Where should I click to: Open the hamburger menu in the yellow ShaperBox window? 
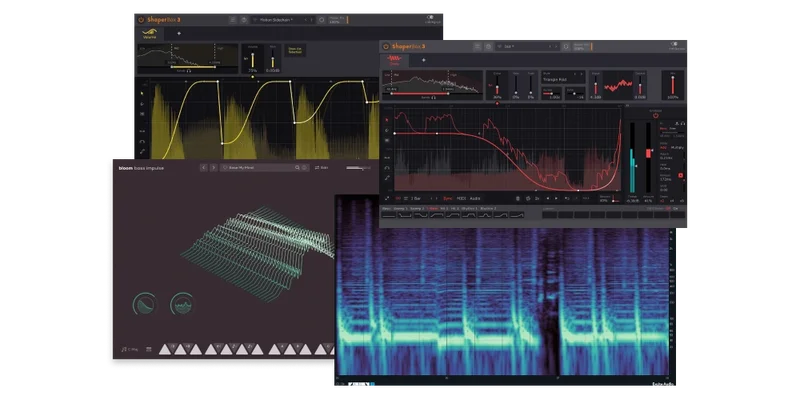point(233,20)
